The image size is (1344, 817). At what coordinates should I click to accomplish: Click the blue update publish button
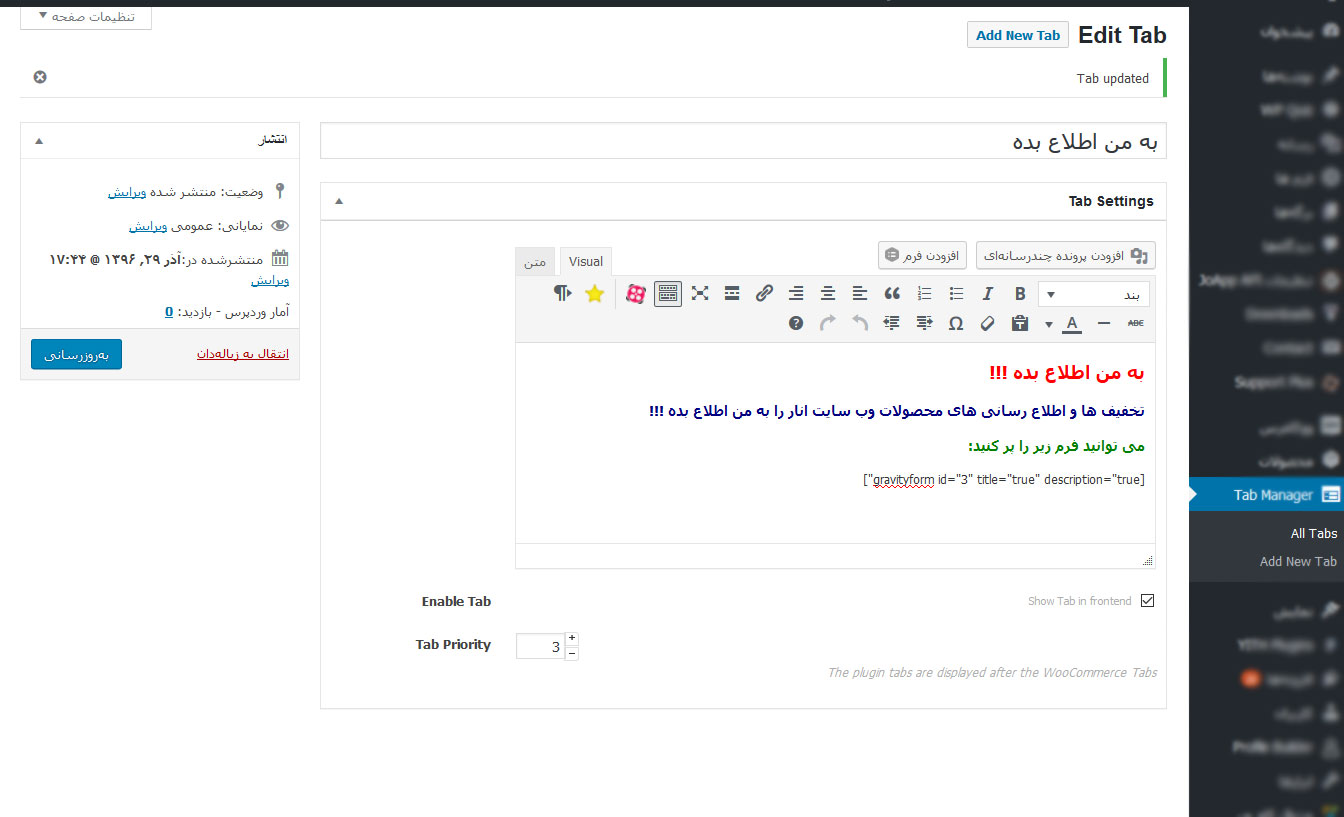click(76, 354)
